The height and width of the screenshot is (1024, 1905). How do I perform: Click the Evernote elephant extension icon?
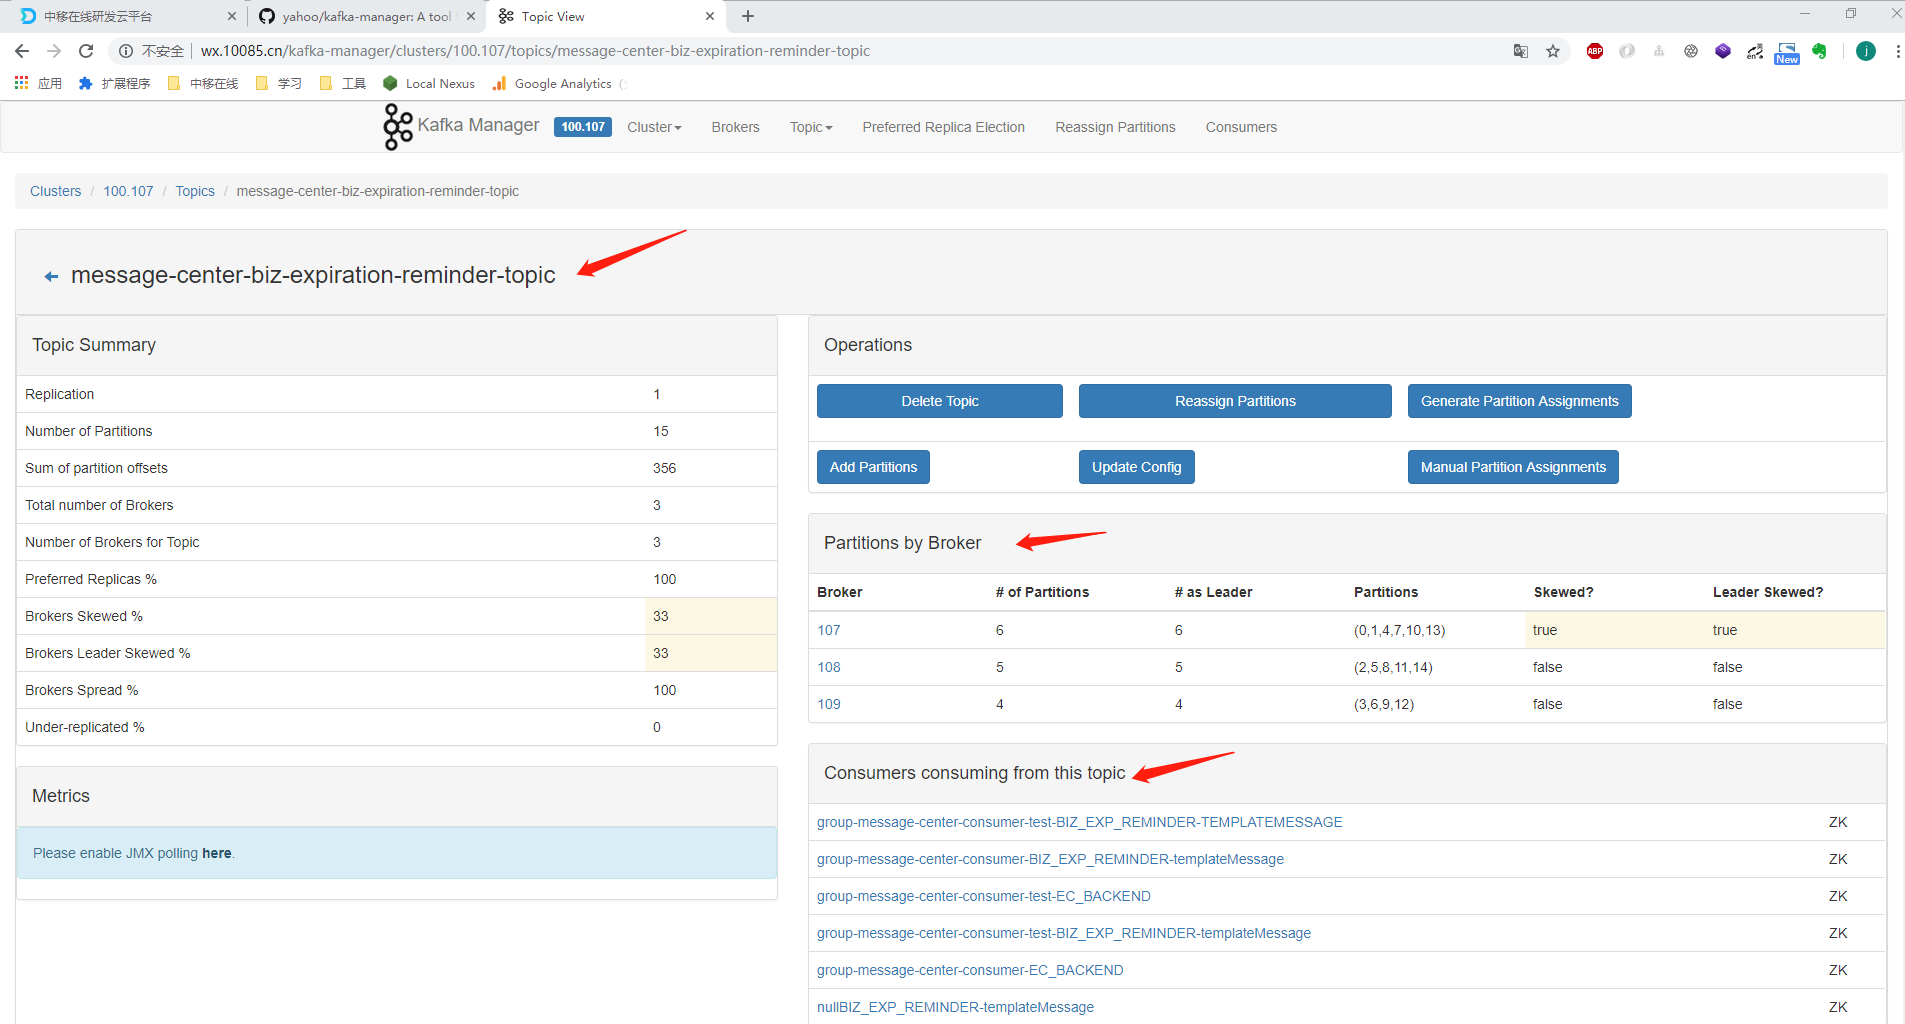(x=1819, y=51)
